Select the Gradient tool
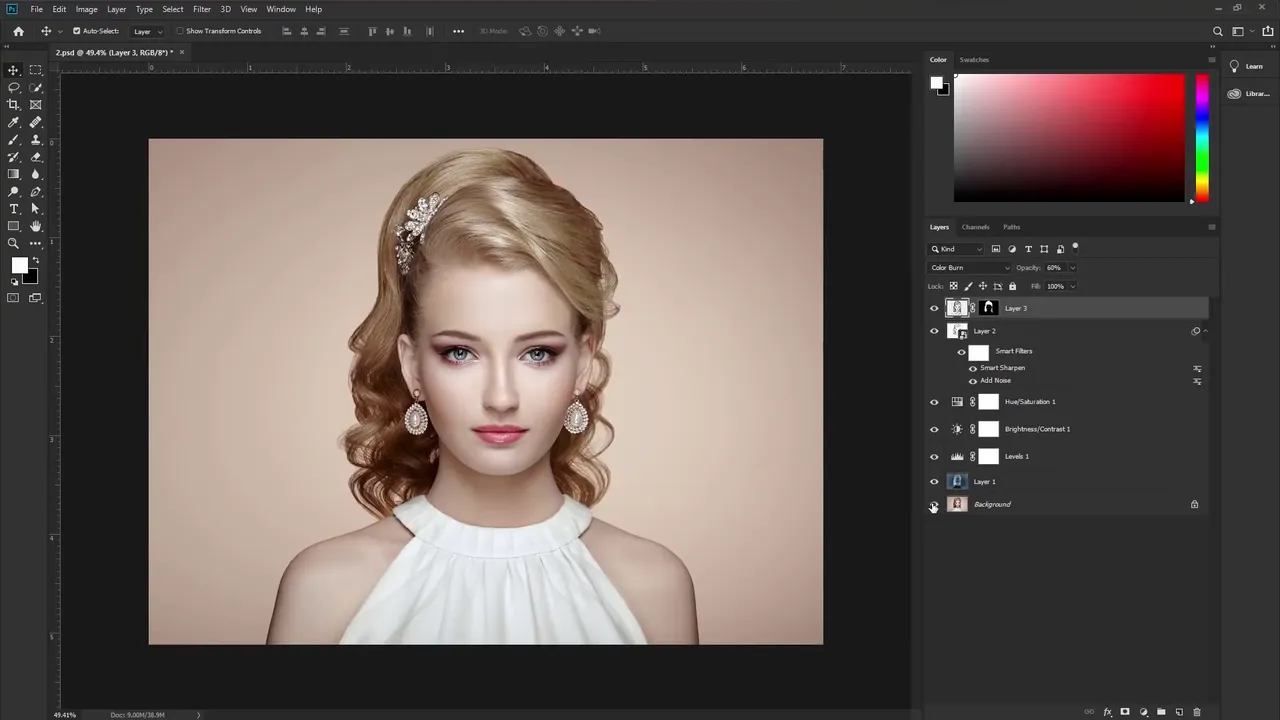The width and height of the screenshot is (1280, 720). click(14, 174)
